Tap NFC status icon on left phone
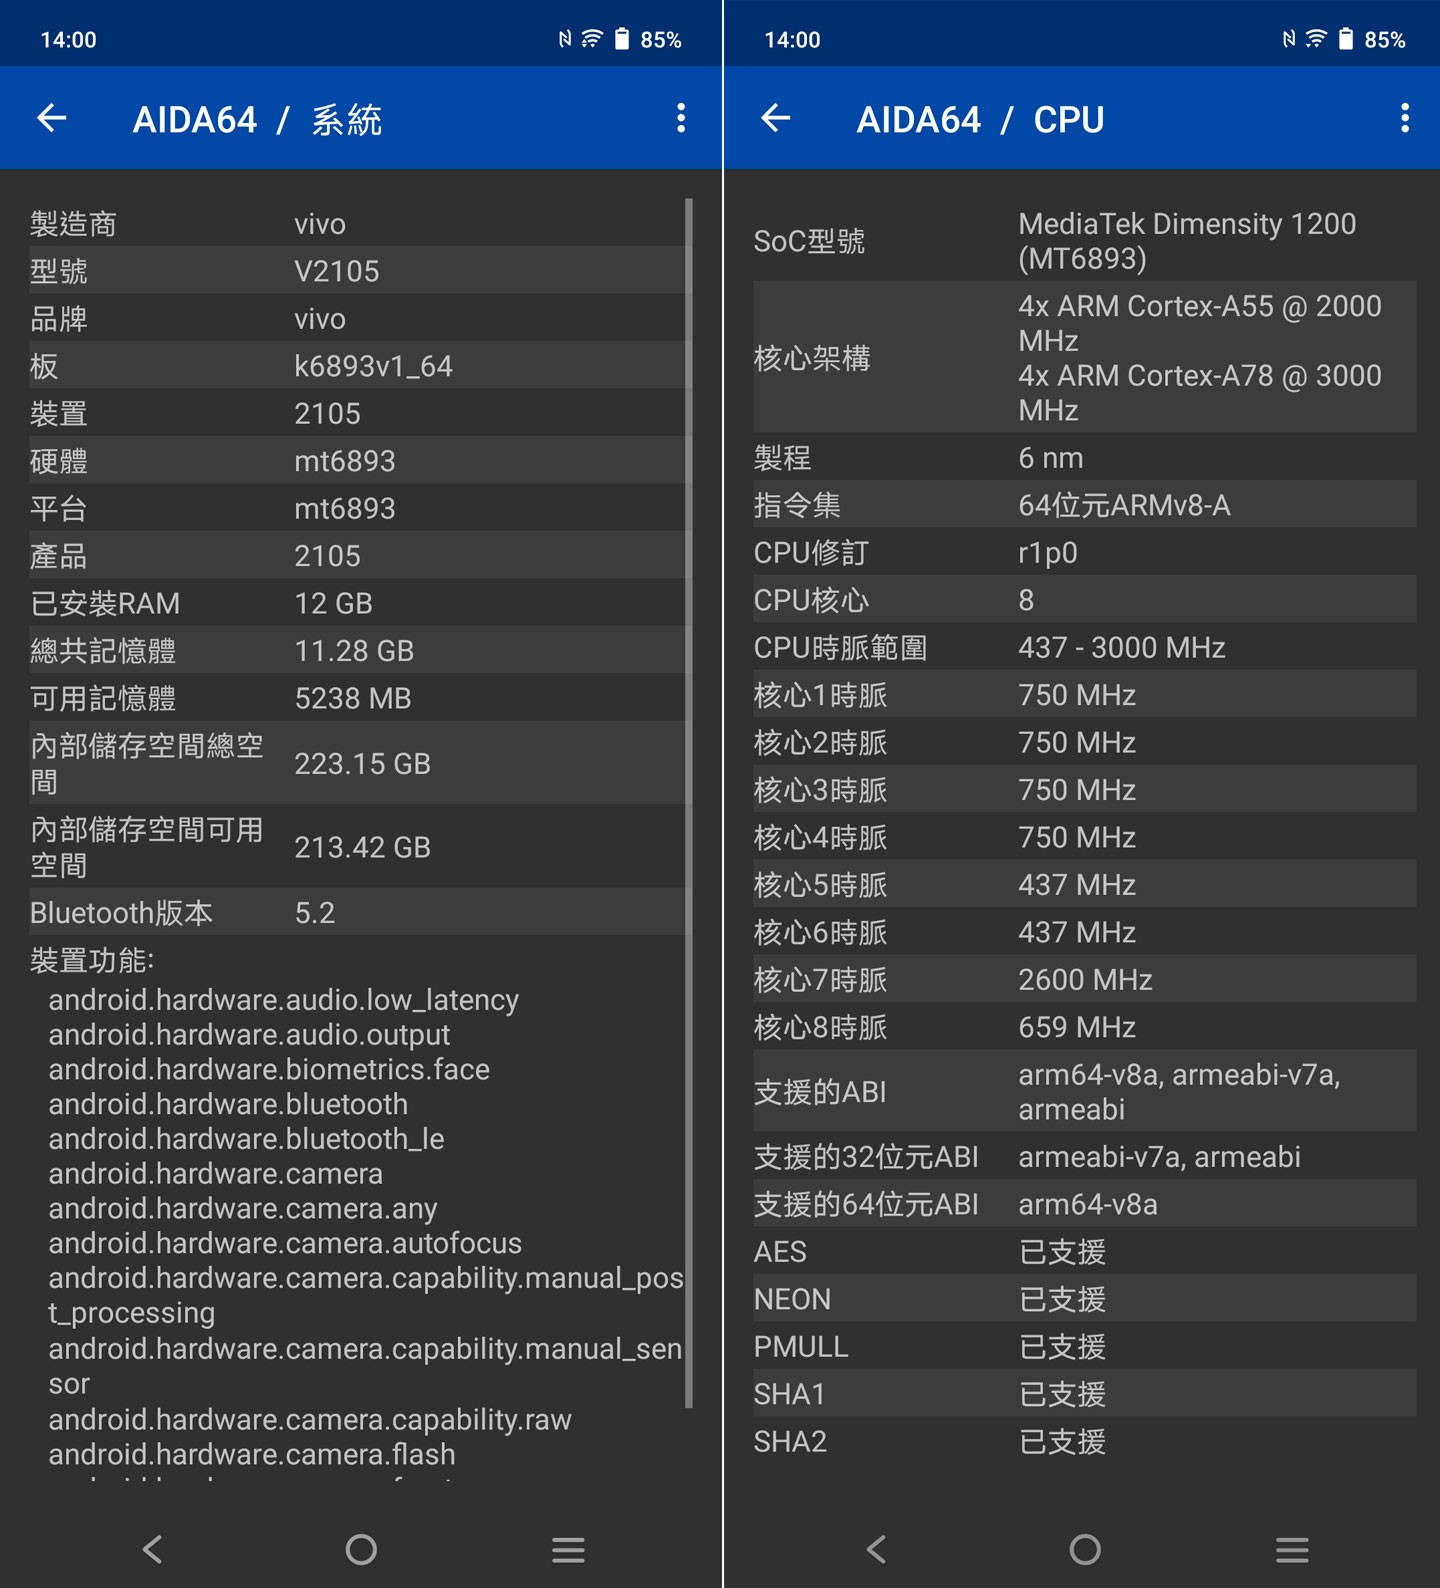The height and width of the screenshot is (1588, 1440). pos(565,39)
